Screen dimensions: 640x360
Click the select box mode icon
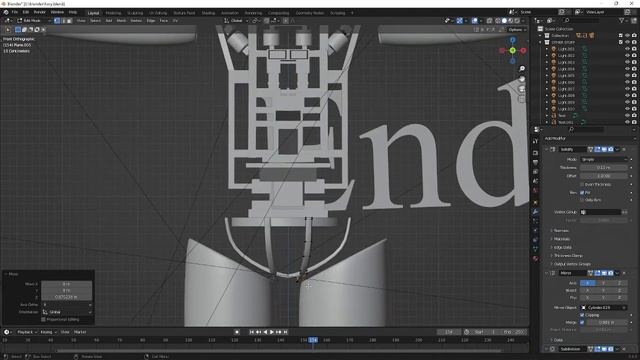pyautogui.click(x=18, y=29)
